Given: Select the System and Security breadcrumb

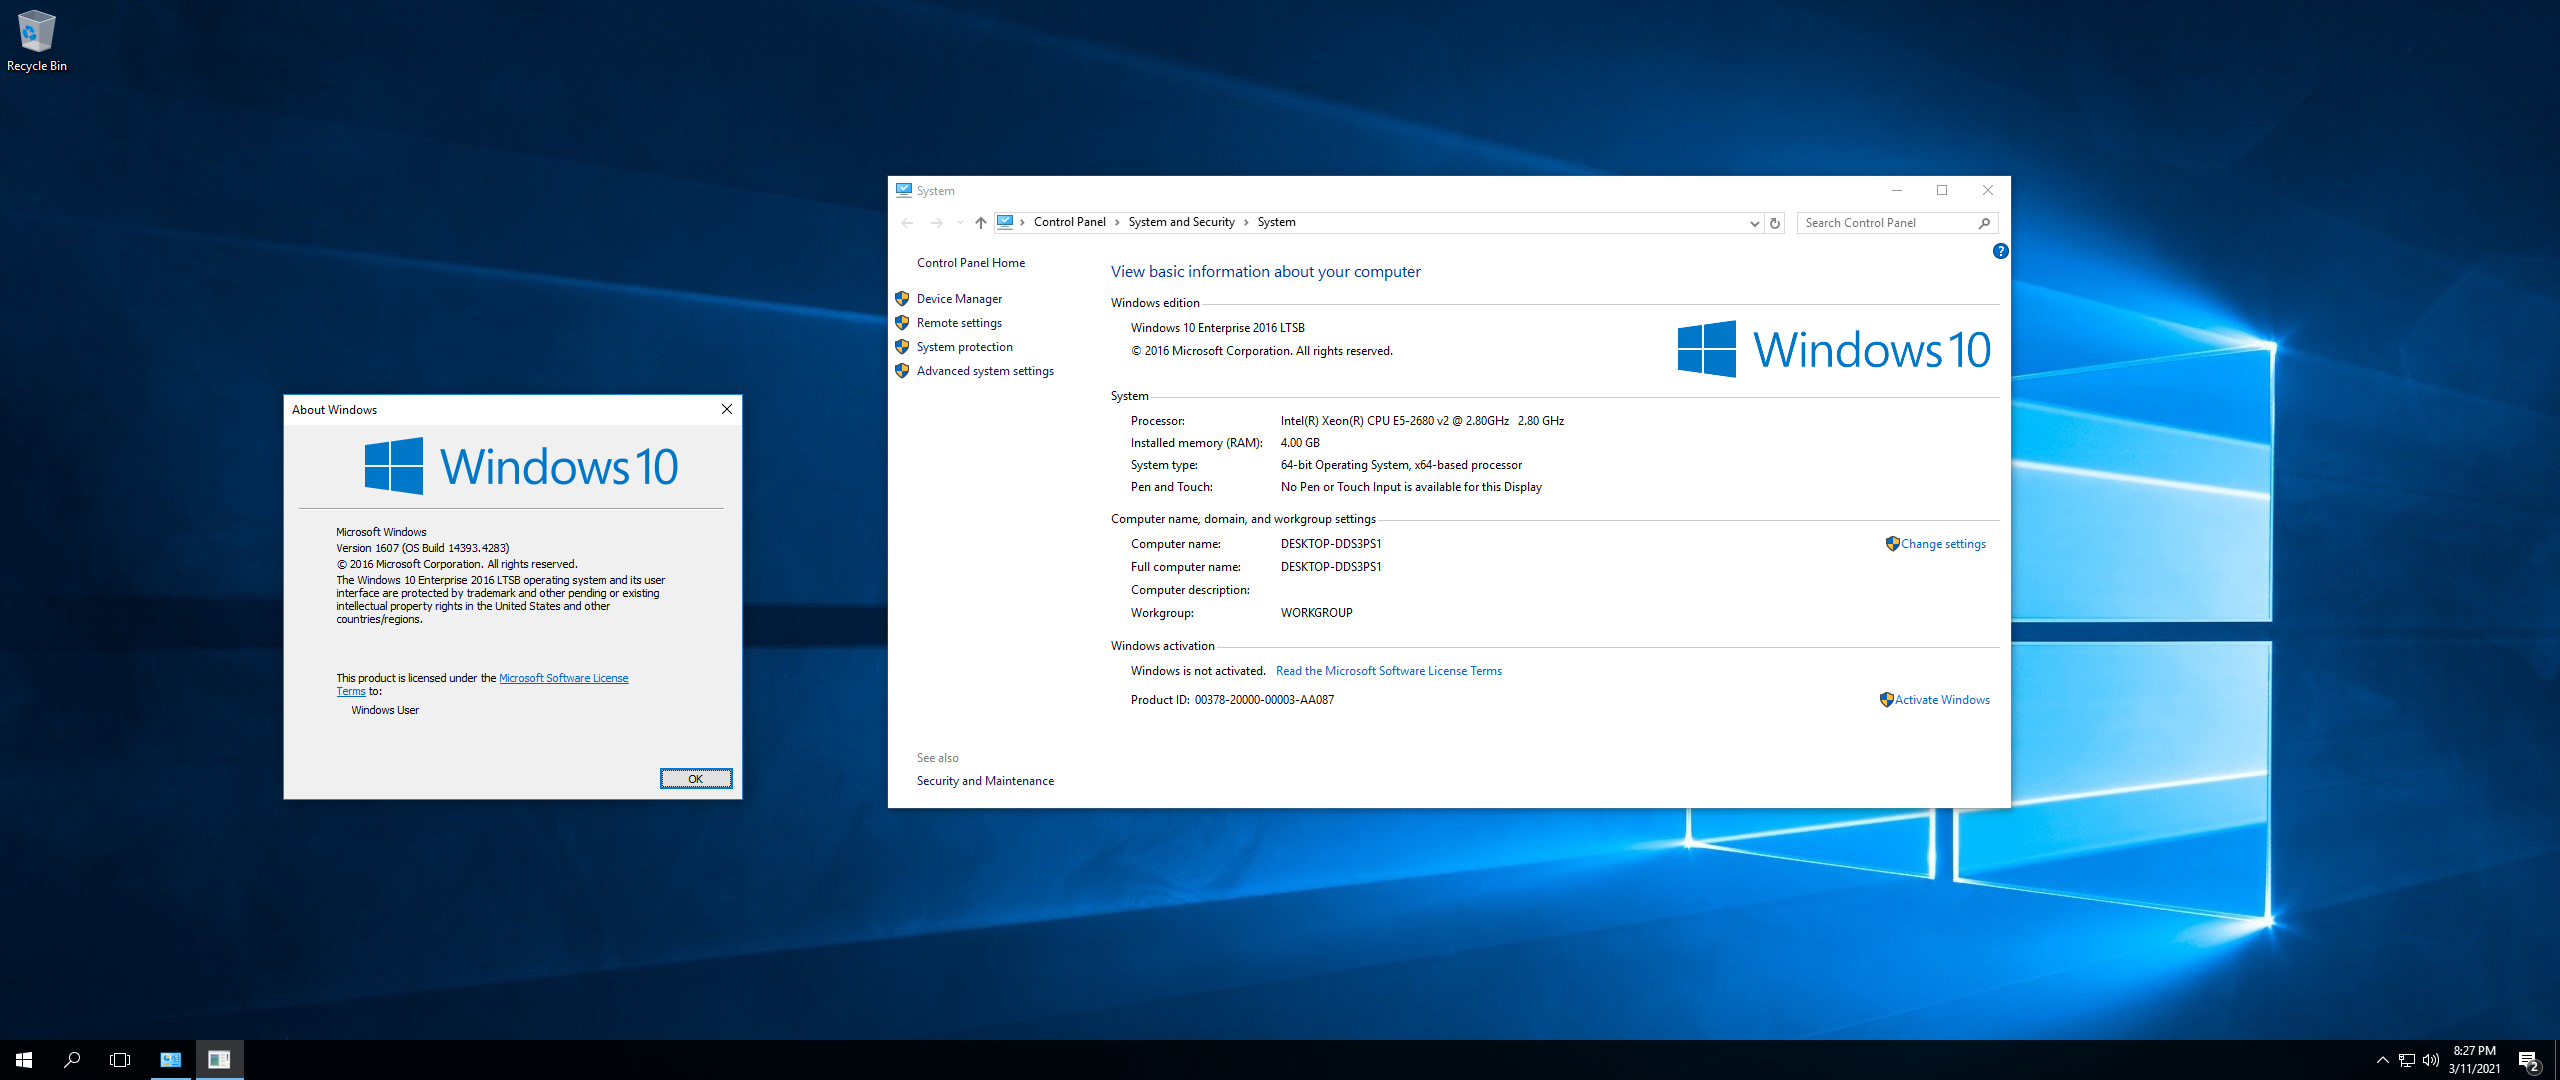Looking at the screenshot, I should 1181,222.
